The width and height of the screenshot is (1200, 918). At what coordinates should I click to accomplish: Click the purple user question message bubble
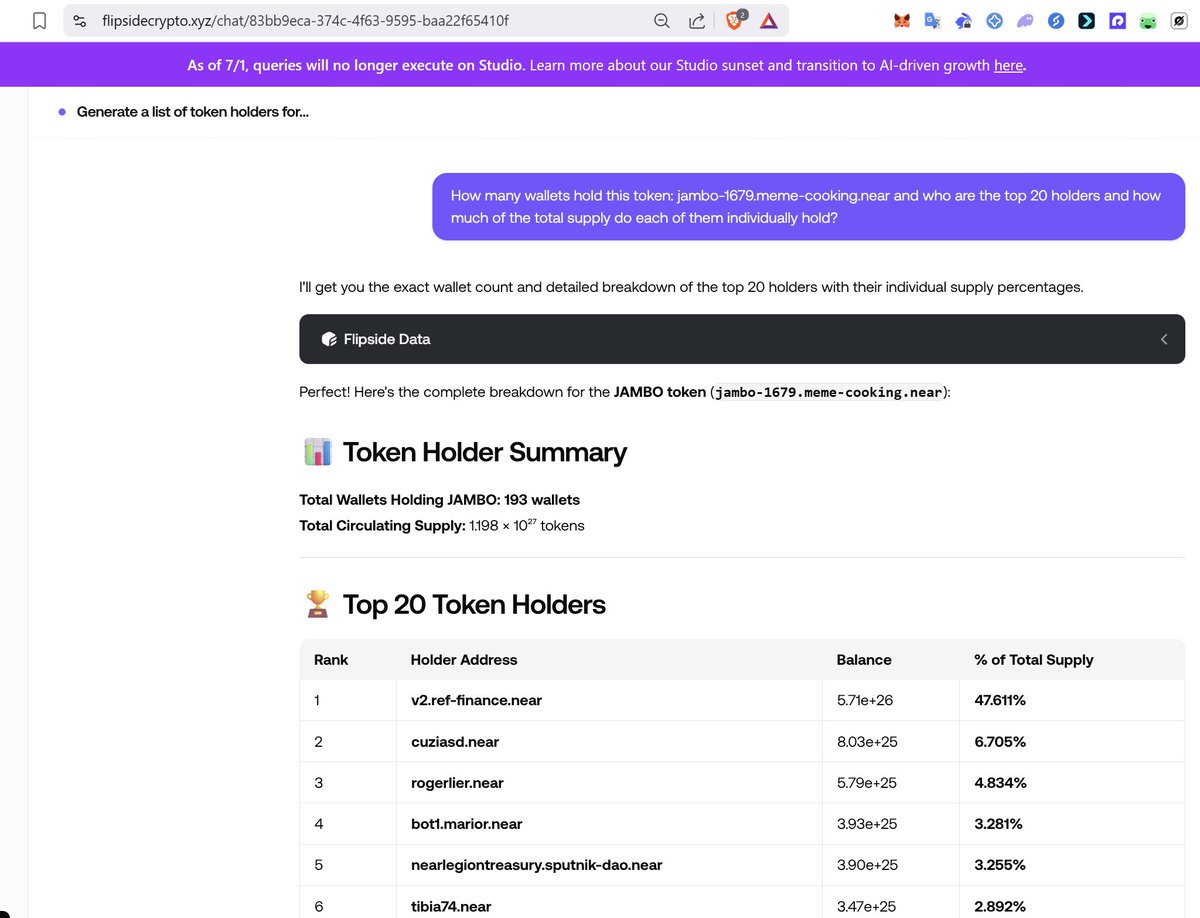808,206
